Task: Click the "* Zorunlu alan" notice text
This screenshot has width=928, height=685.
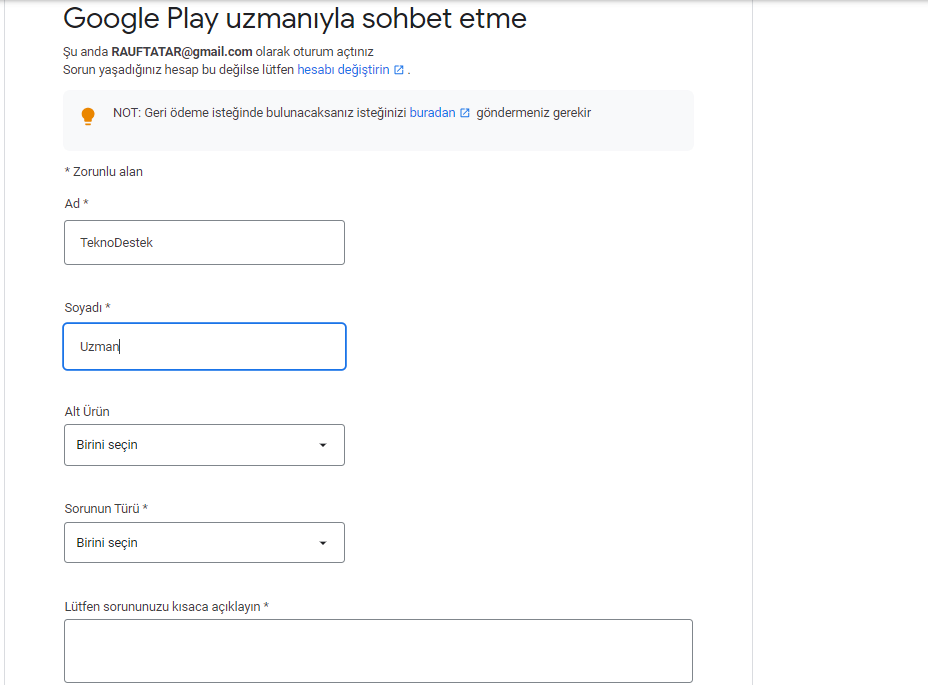Action: [103, 172]
